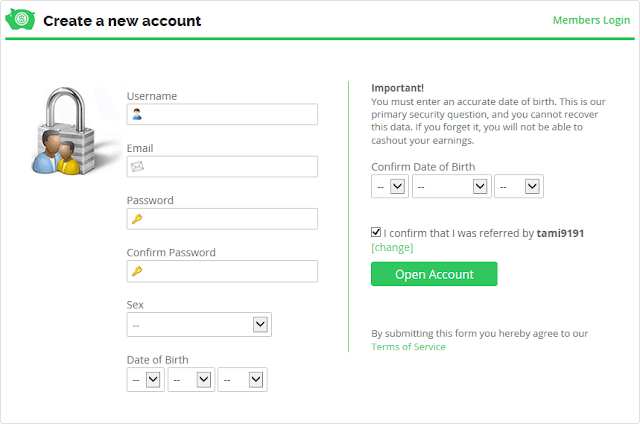Open the Terms of Service link

(408, 346)
